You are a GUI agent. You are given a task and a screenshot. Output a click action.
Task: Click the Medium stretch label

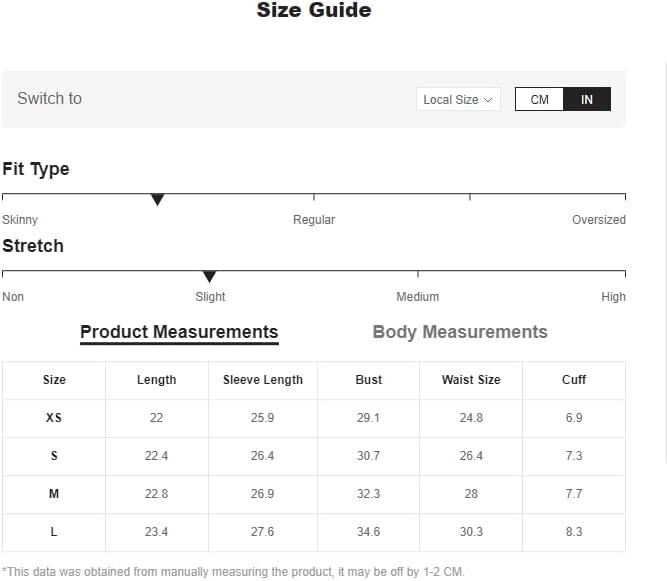pyautogui.click(x=417, y=296)
